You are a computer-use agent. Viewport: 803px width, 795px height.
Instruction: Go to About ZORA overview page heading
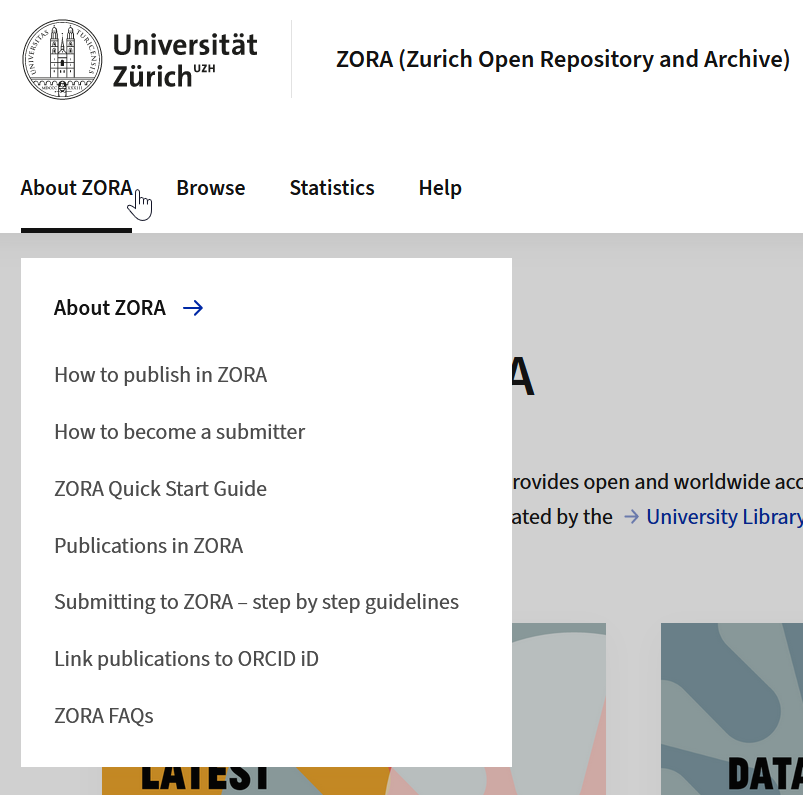click(110, 308)
